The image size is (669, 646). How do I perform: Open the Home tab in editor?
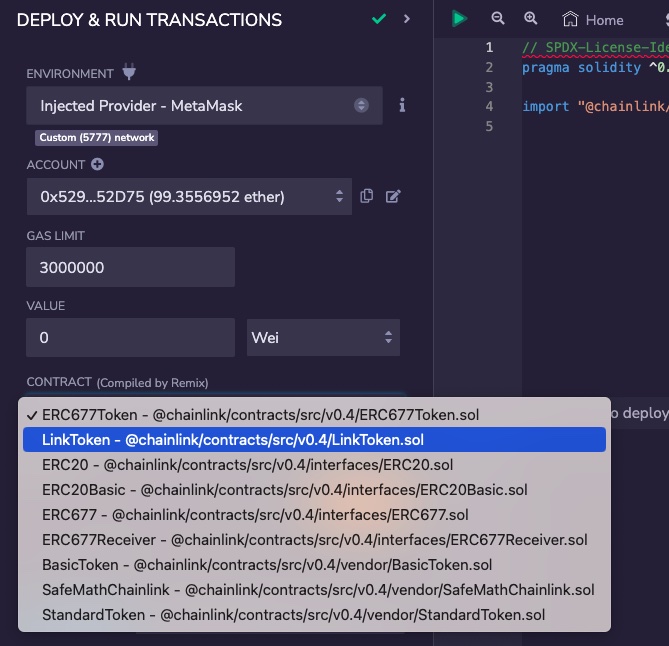pyautogui.click(x=593, y=20)
